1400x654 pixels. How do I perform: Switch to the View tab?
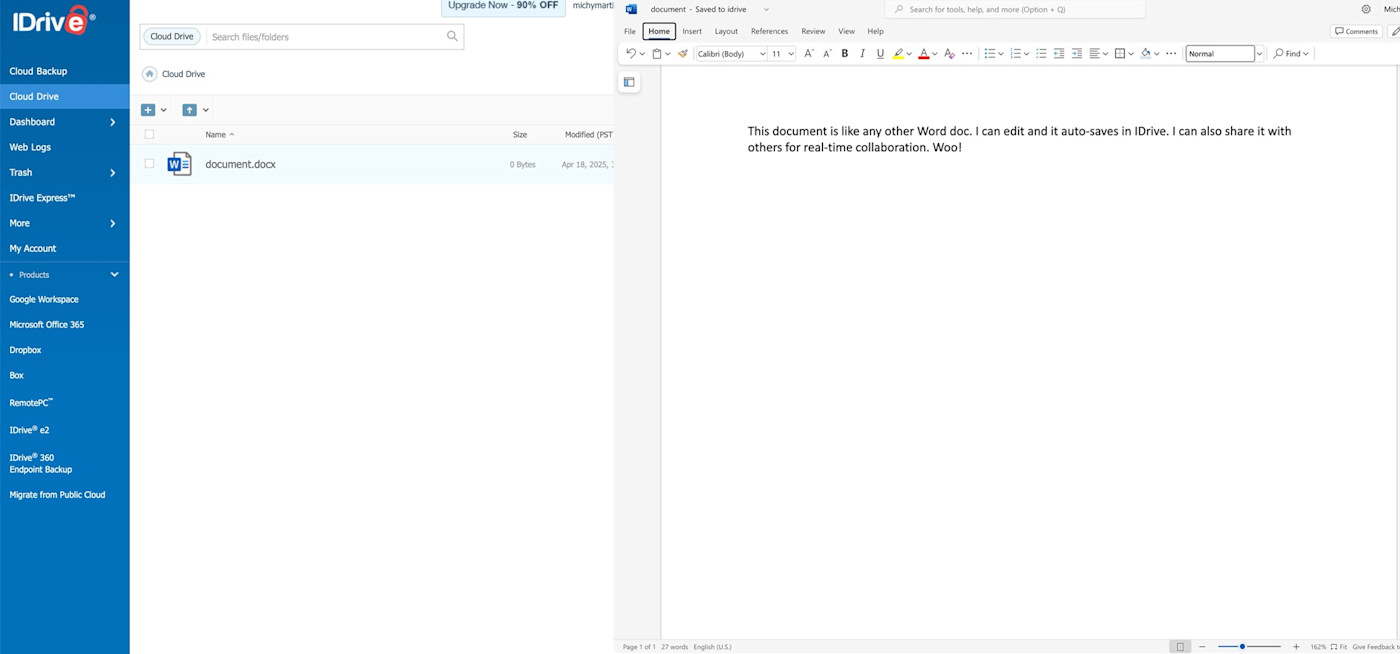[x=846, y=31]
